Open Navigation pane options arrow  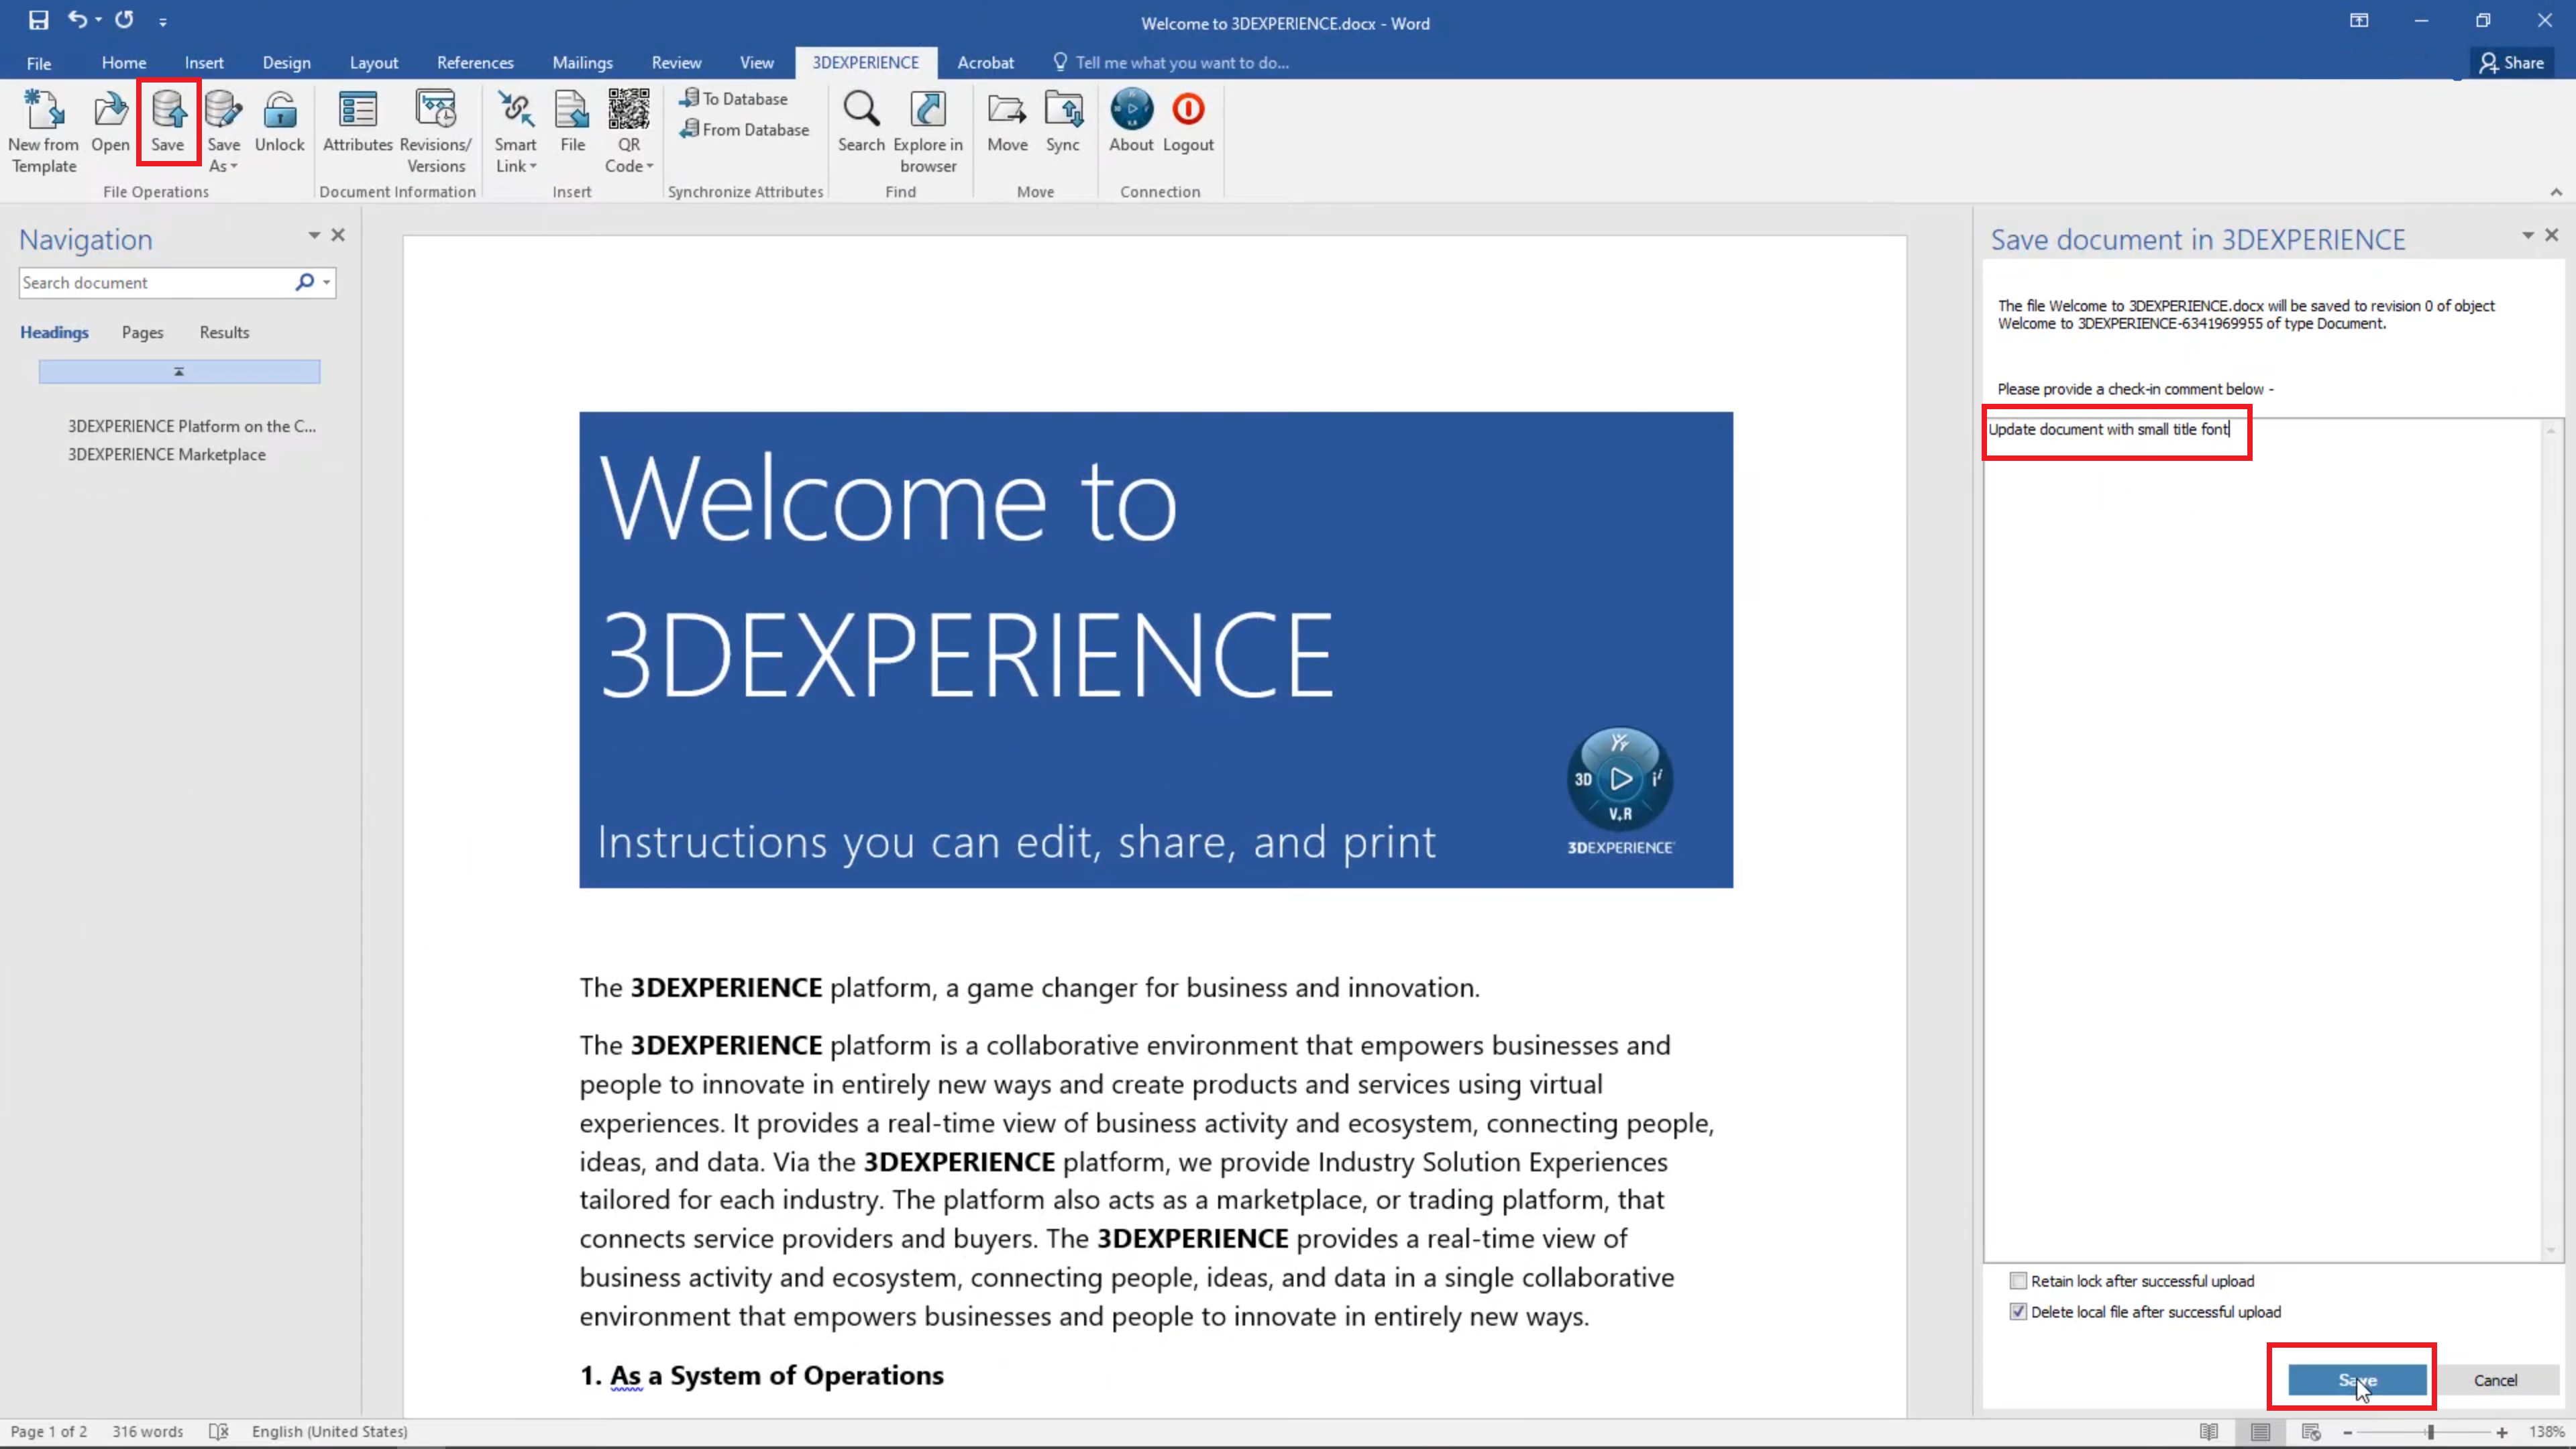314,235
